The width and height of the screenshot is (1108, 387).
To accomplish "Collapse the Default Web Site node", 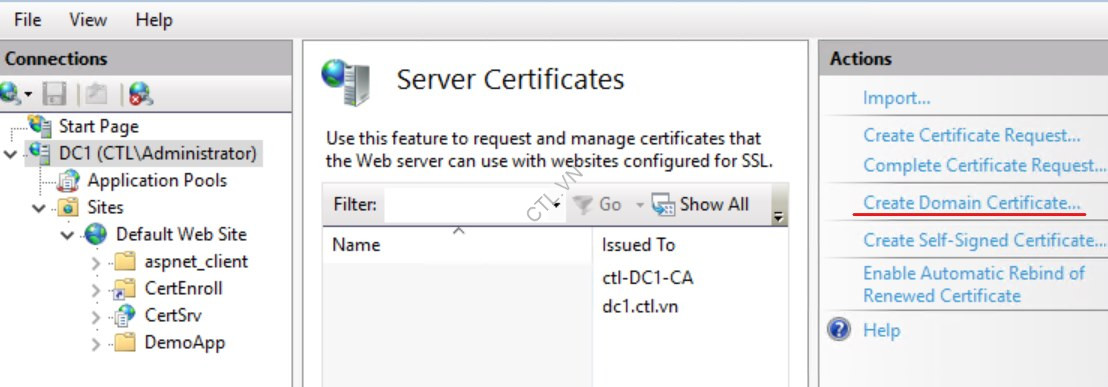I will (67, 234).
